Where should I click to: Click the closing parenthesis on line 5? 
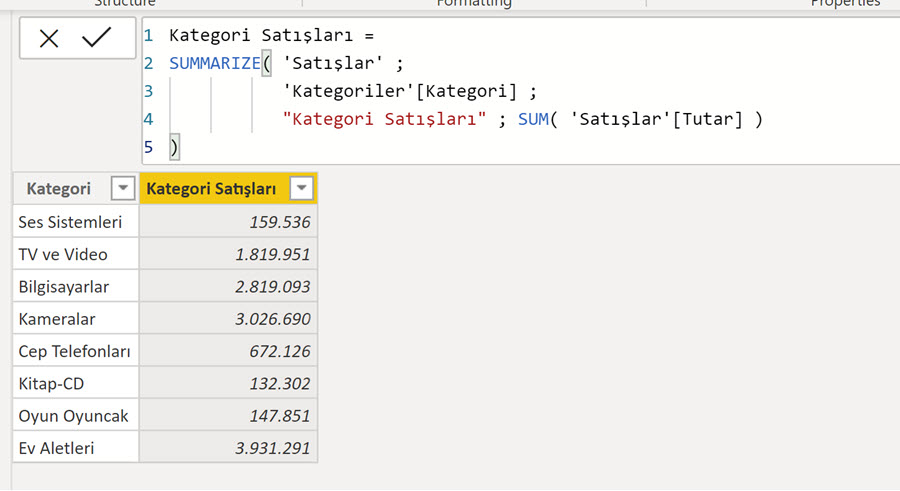tap(174, 148)
